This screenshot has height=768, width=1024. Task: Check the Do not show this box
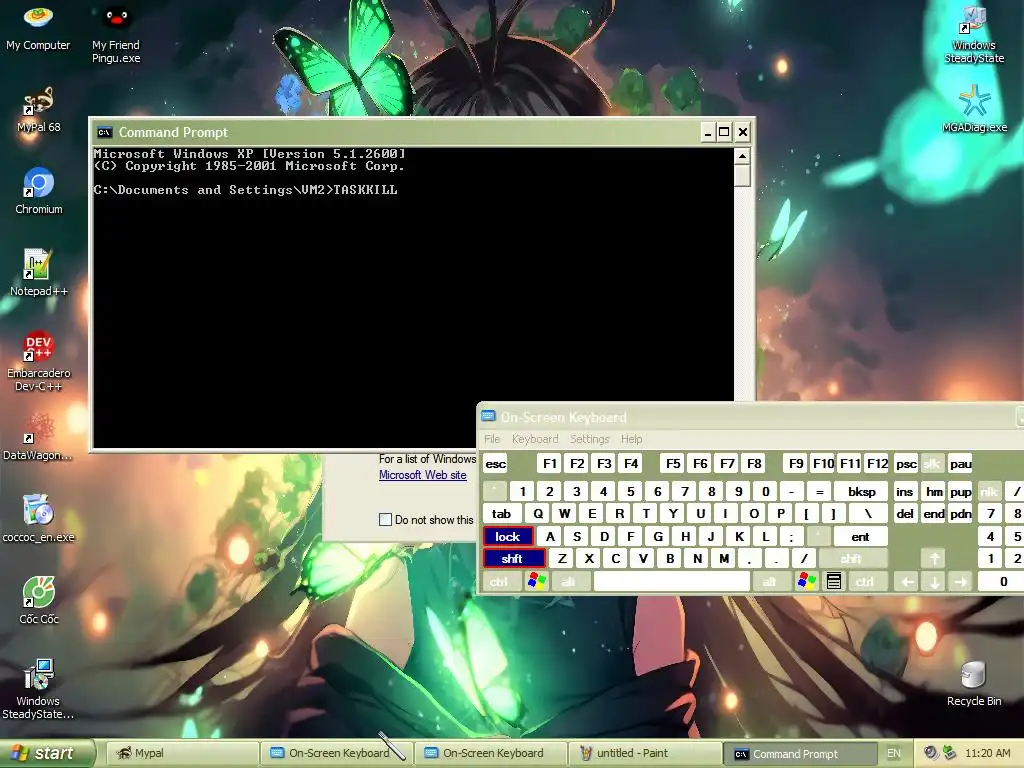(x=385, y=519)
